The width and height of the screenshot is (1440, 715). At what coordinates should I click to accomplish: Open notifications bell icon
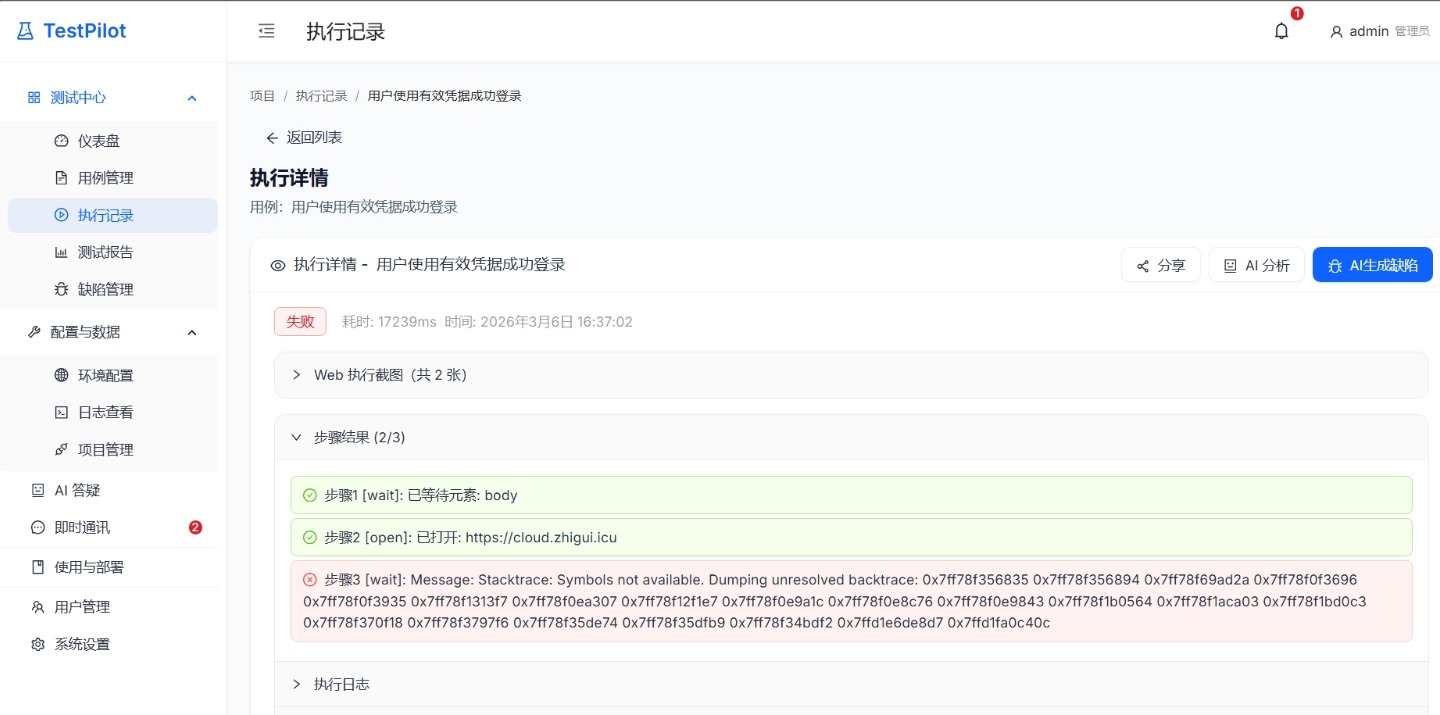[x=1281, y=31]
